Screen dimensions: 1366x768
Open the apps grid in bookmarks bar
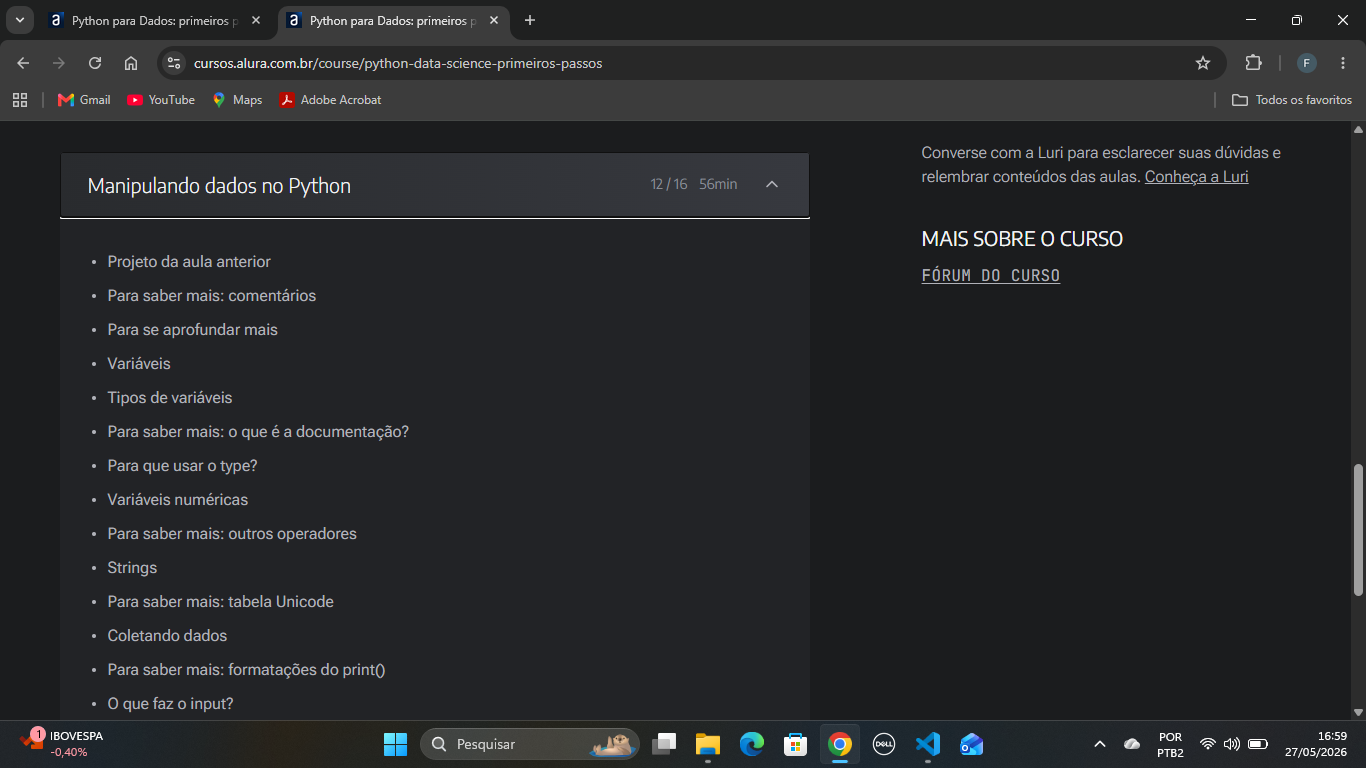20,100
